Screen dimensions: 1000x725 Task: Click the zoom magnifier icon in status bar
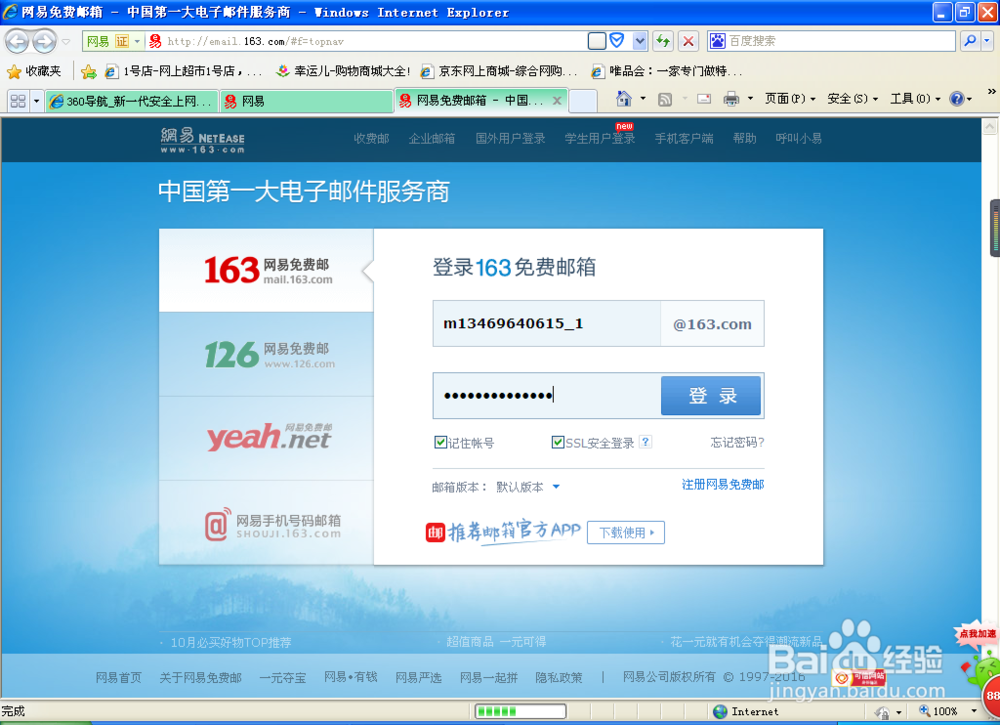click(x=924, y=710)
